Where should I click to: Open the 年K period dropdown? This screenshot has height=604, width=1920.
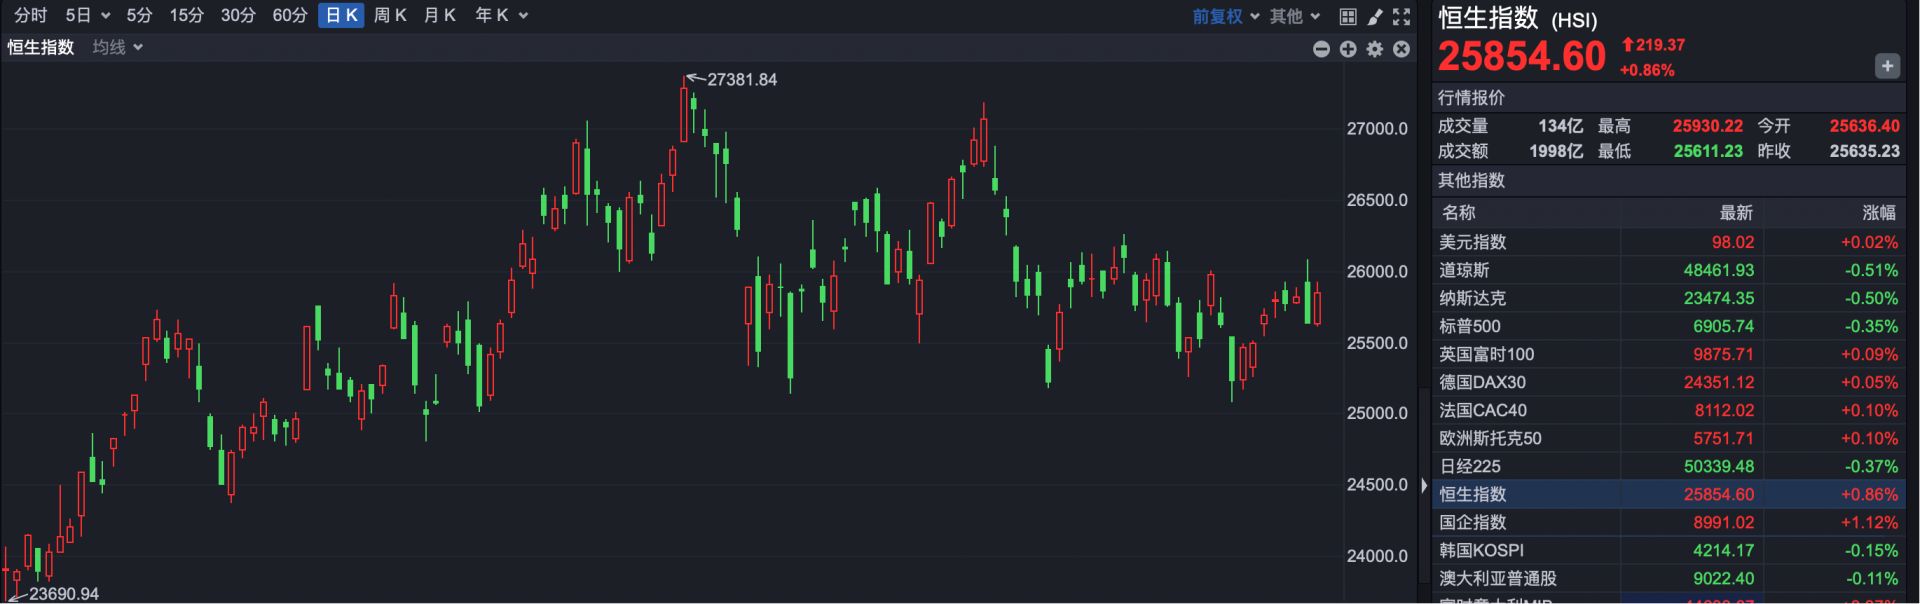[x=501, y=16]
